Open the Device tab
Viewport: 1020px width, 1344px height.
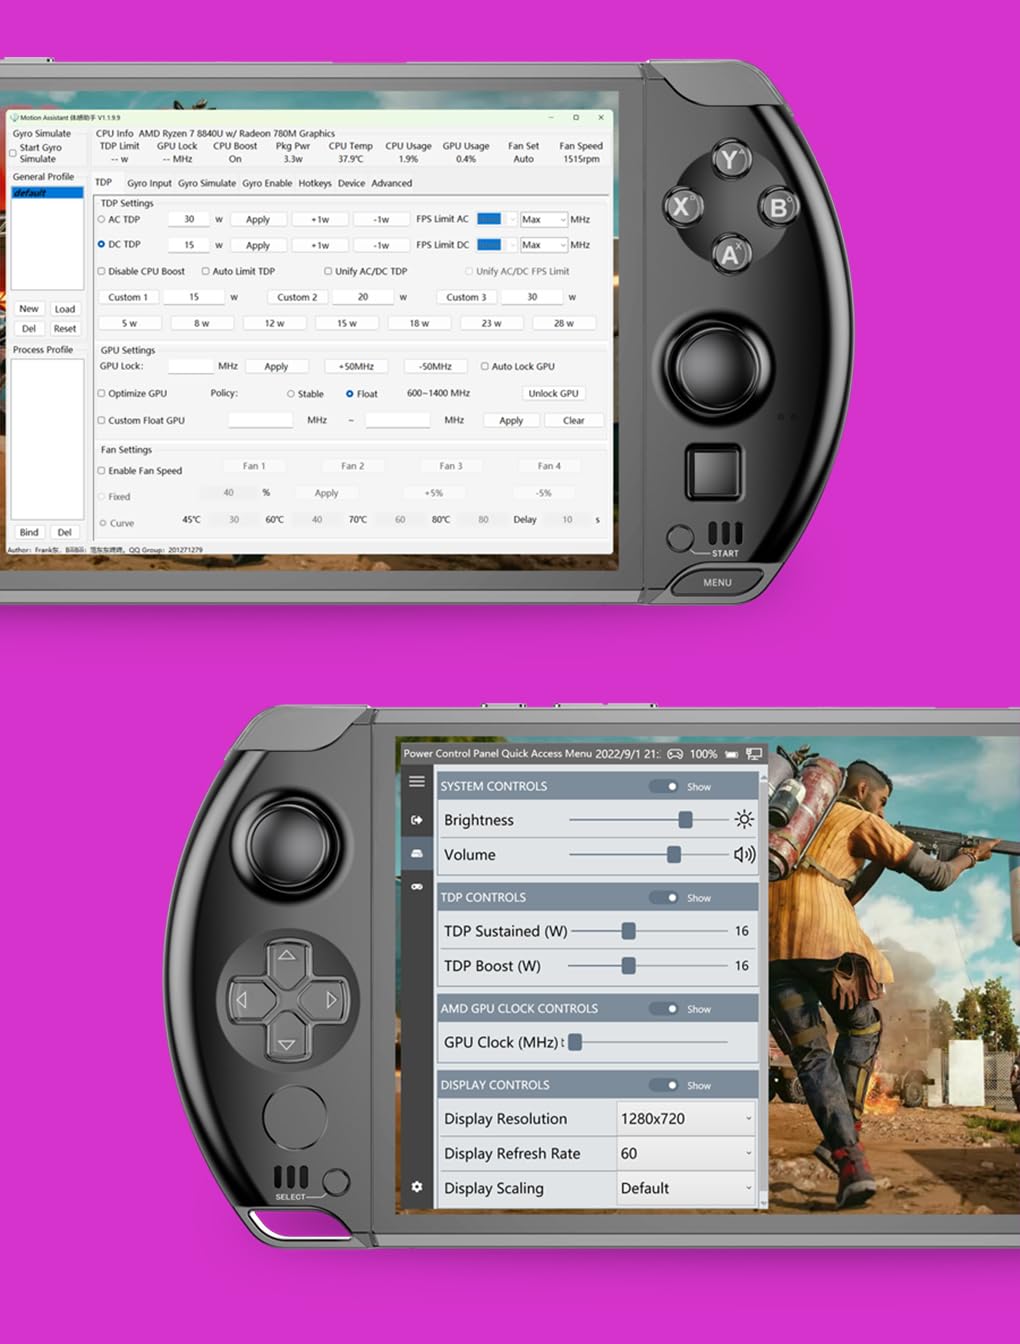coord(351,183)
